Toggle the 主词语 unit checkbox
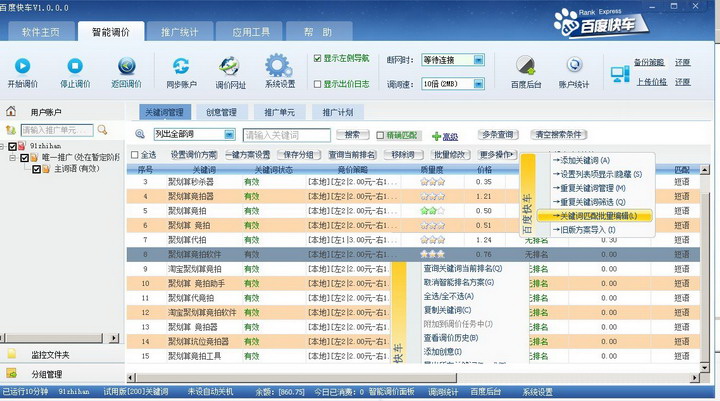This screenshot has width=720, height=401. (x=36, y=169)
